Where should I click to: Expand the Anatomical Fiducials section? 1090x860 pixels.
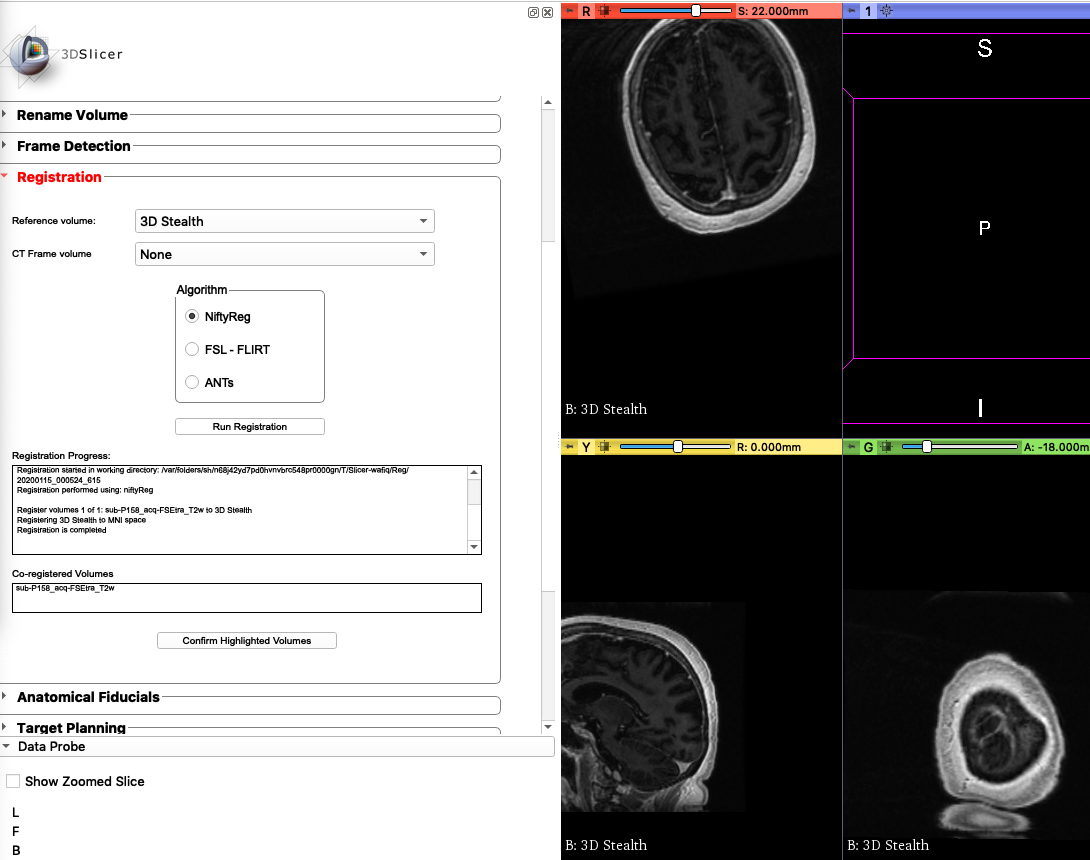(88, 697)
